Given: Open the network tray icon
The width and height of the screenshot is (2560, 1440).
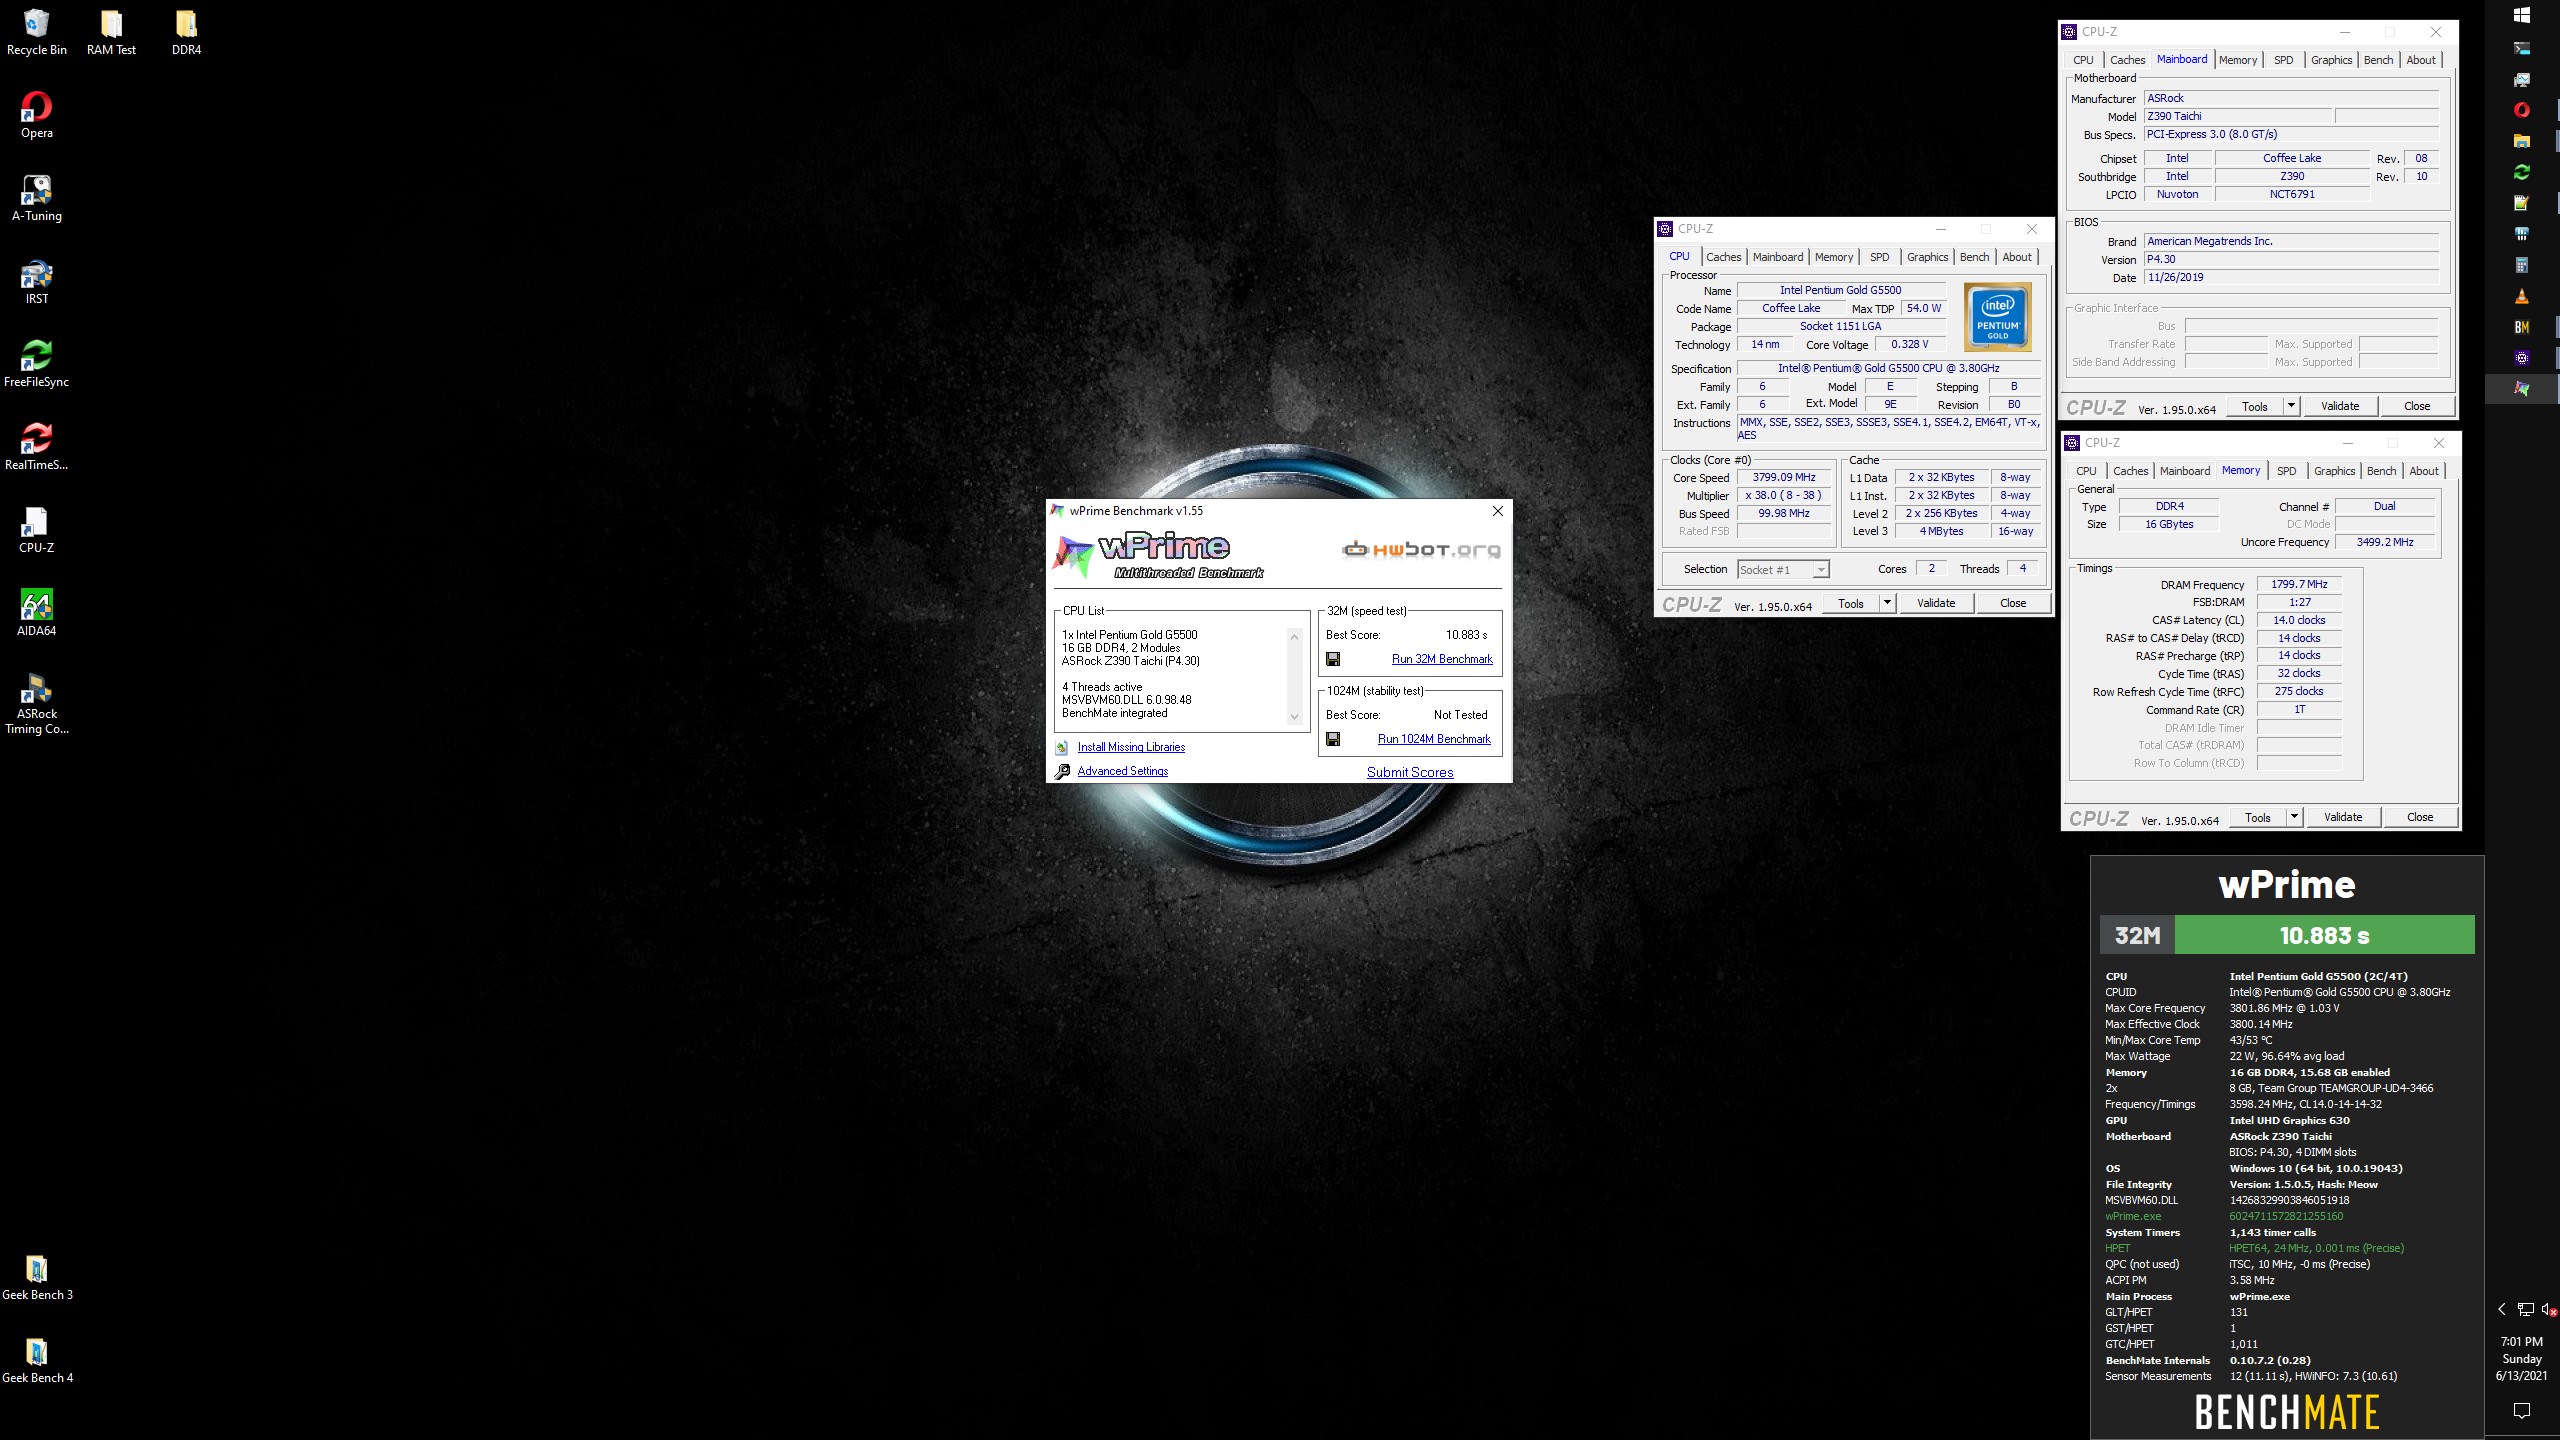Looking at the screenshot, I should (2526, 1309).
